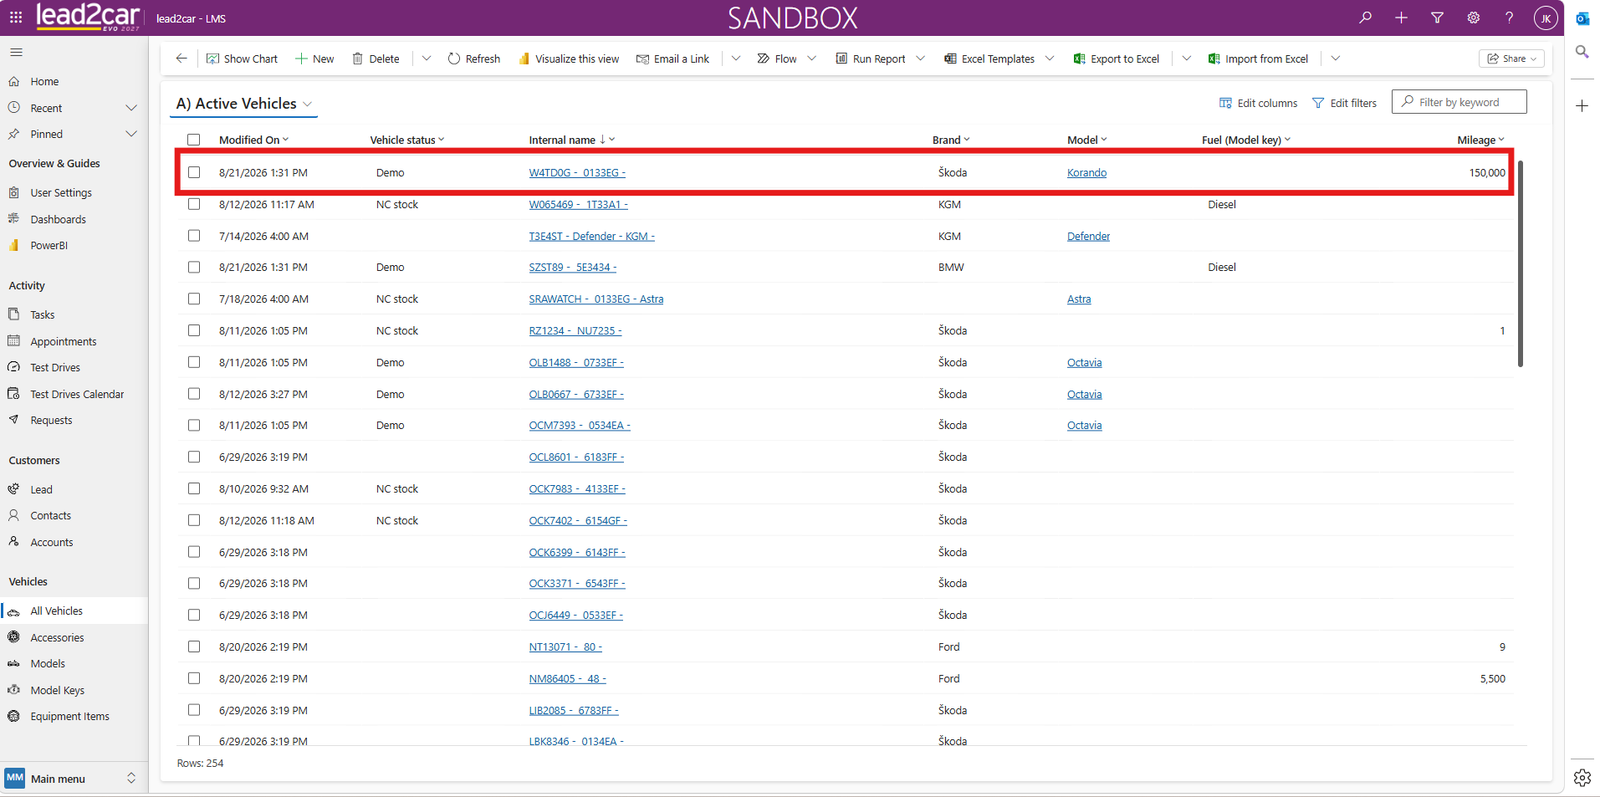This screenshot has width=1600, height=797.
Task: Click the JK user avatar
Action: tap(1545, 18)
